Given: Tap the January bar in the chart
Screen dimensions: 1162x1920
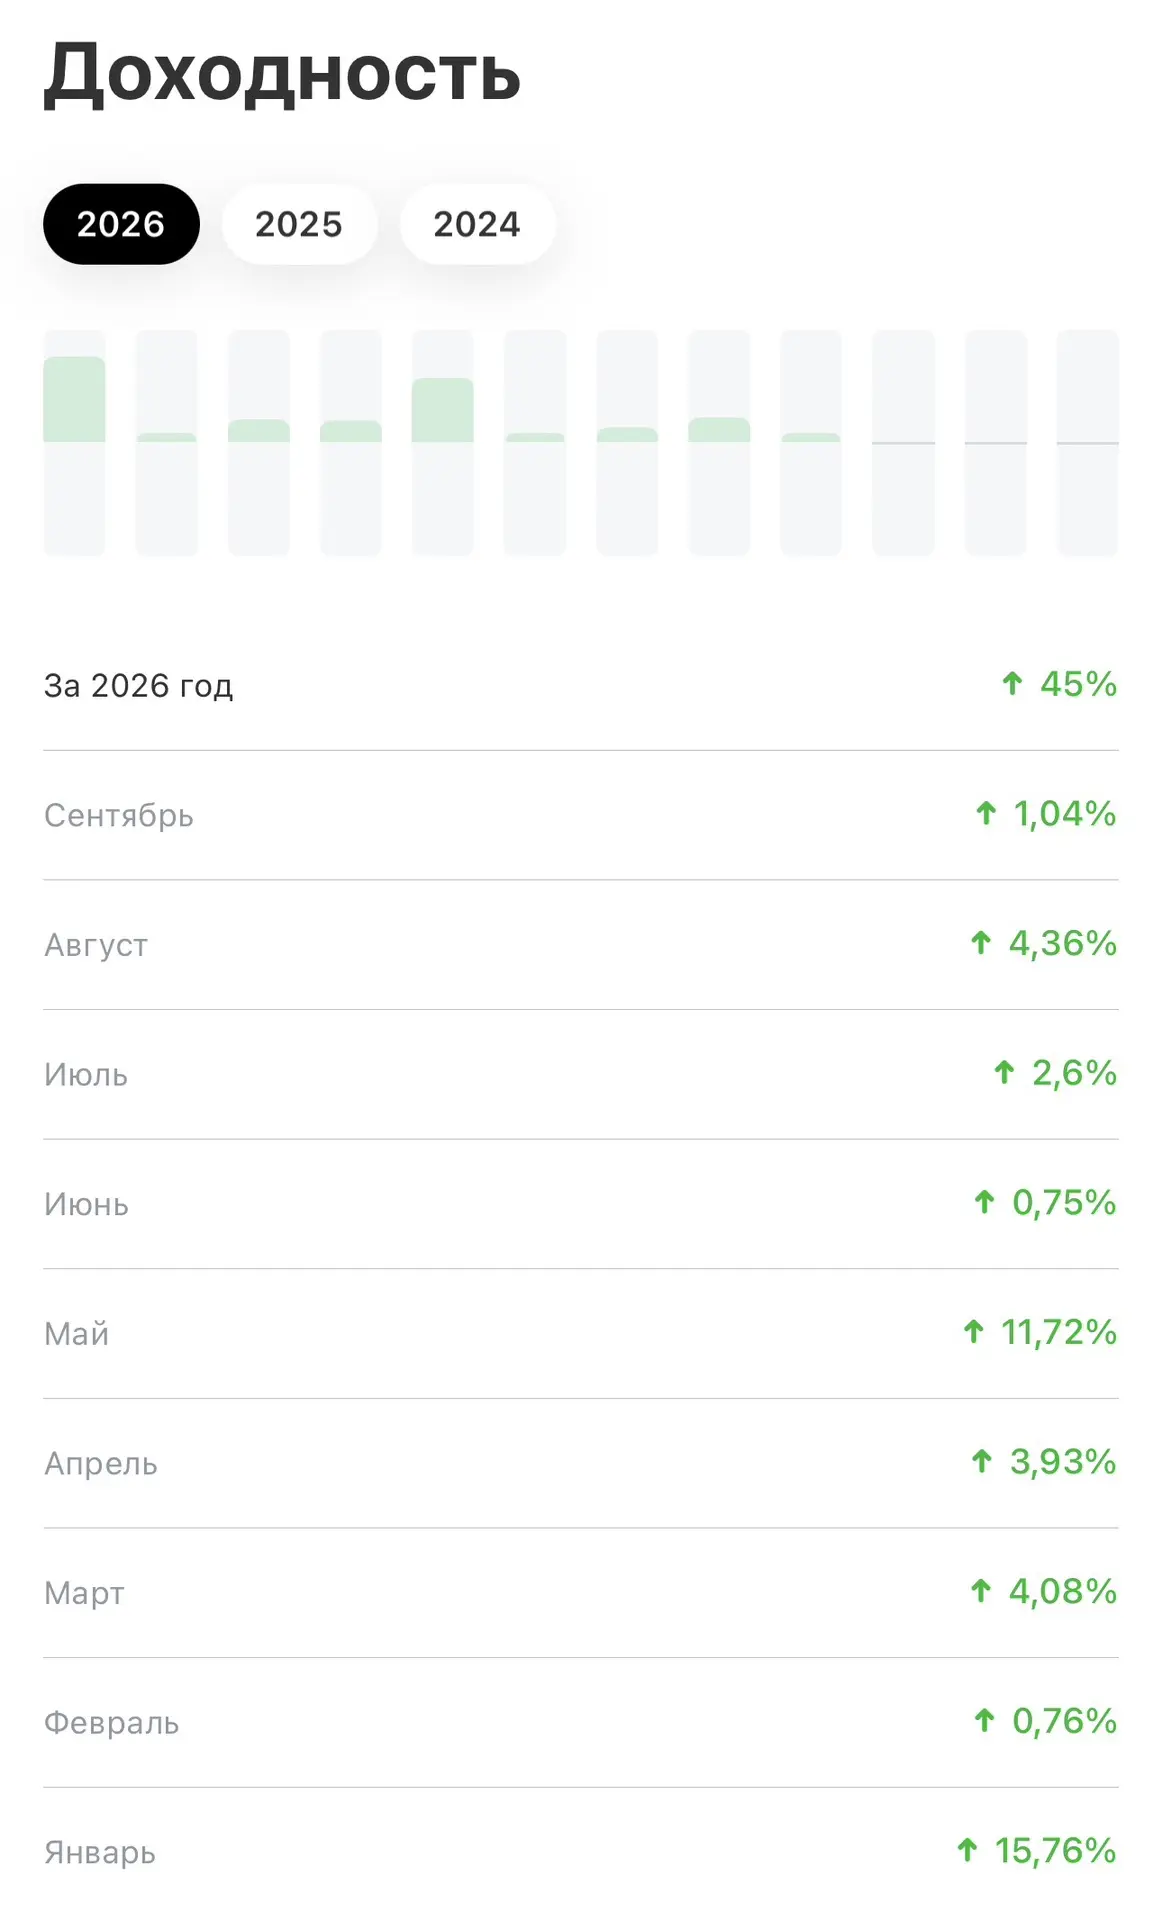Looking at the screenshot, I should [x=74, y=442].
